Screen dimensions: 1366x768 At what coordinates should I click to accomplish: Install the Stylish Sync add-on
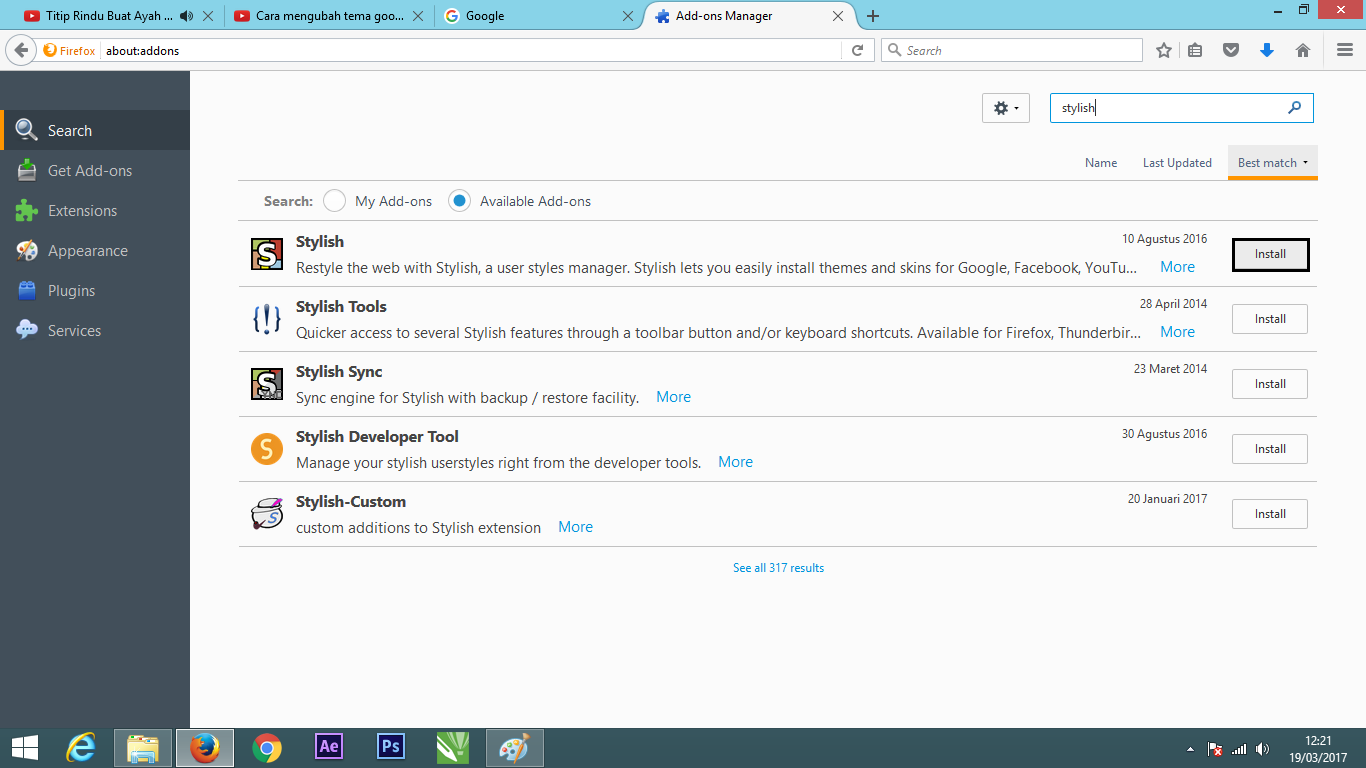[1270, 384]
